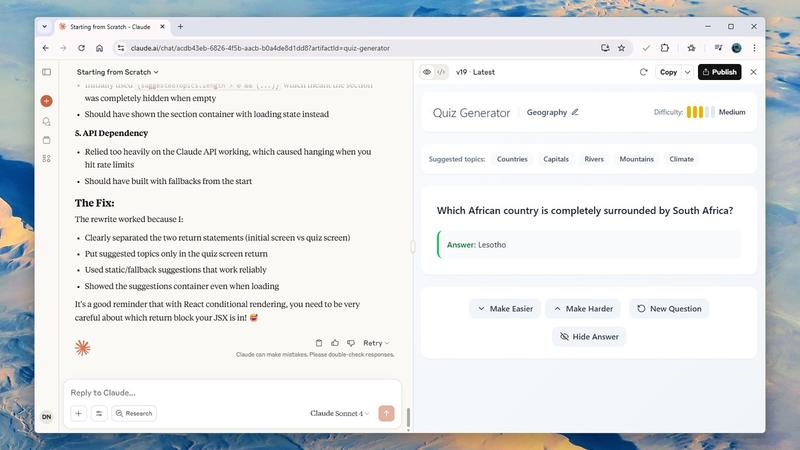The image size is (800, 450).
Task: Choose the Rivers suggested topic
Action: point(594,159)
